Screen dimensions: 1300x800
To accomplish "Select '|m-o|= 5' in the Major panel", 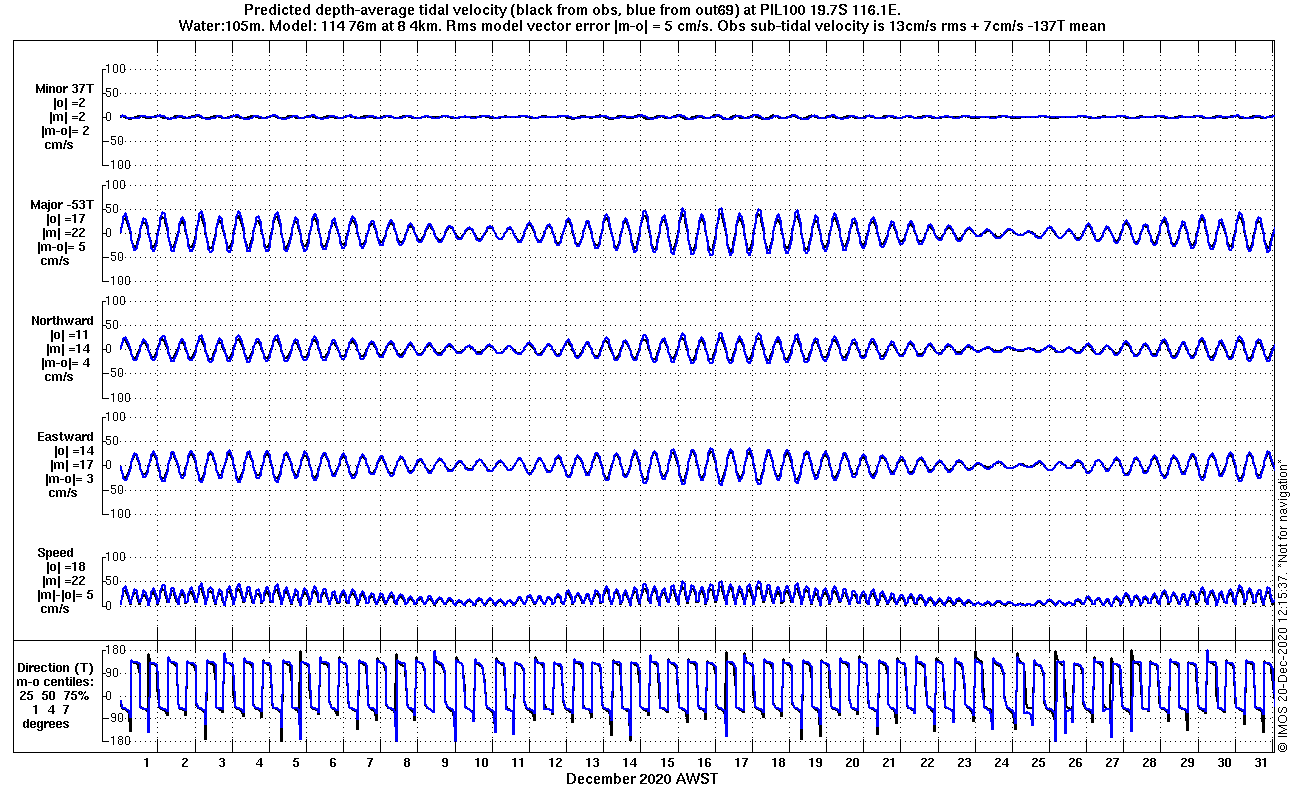I will point(65,247).
